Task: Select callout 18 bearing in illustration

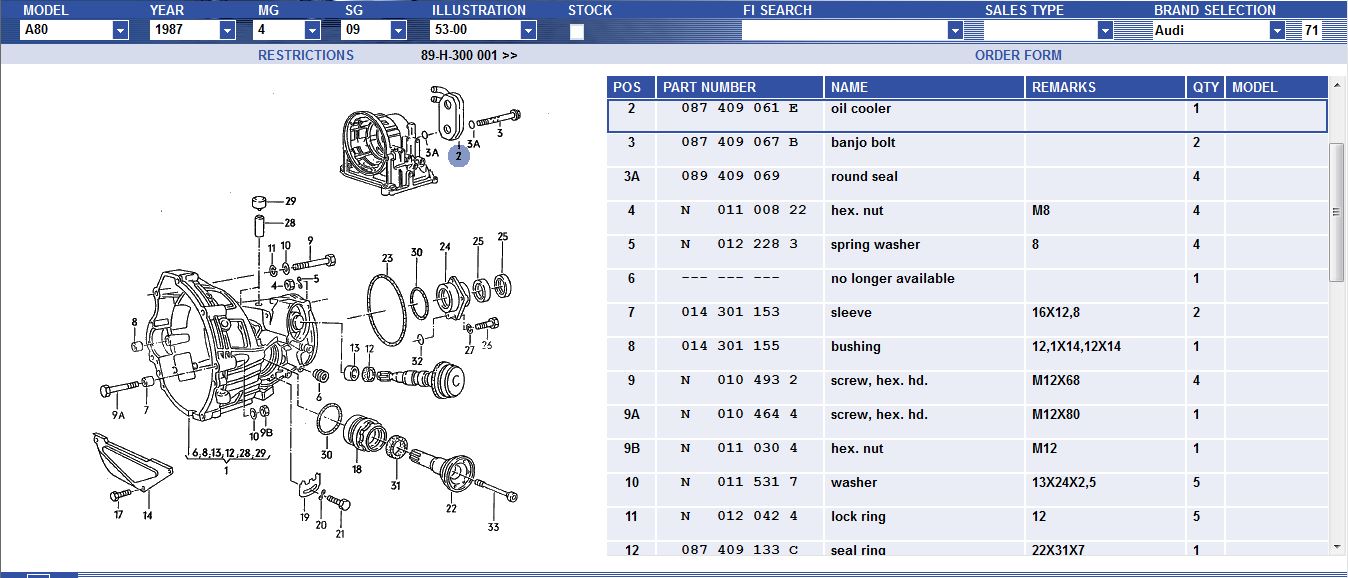Action: (x=357, y=468)
